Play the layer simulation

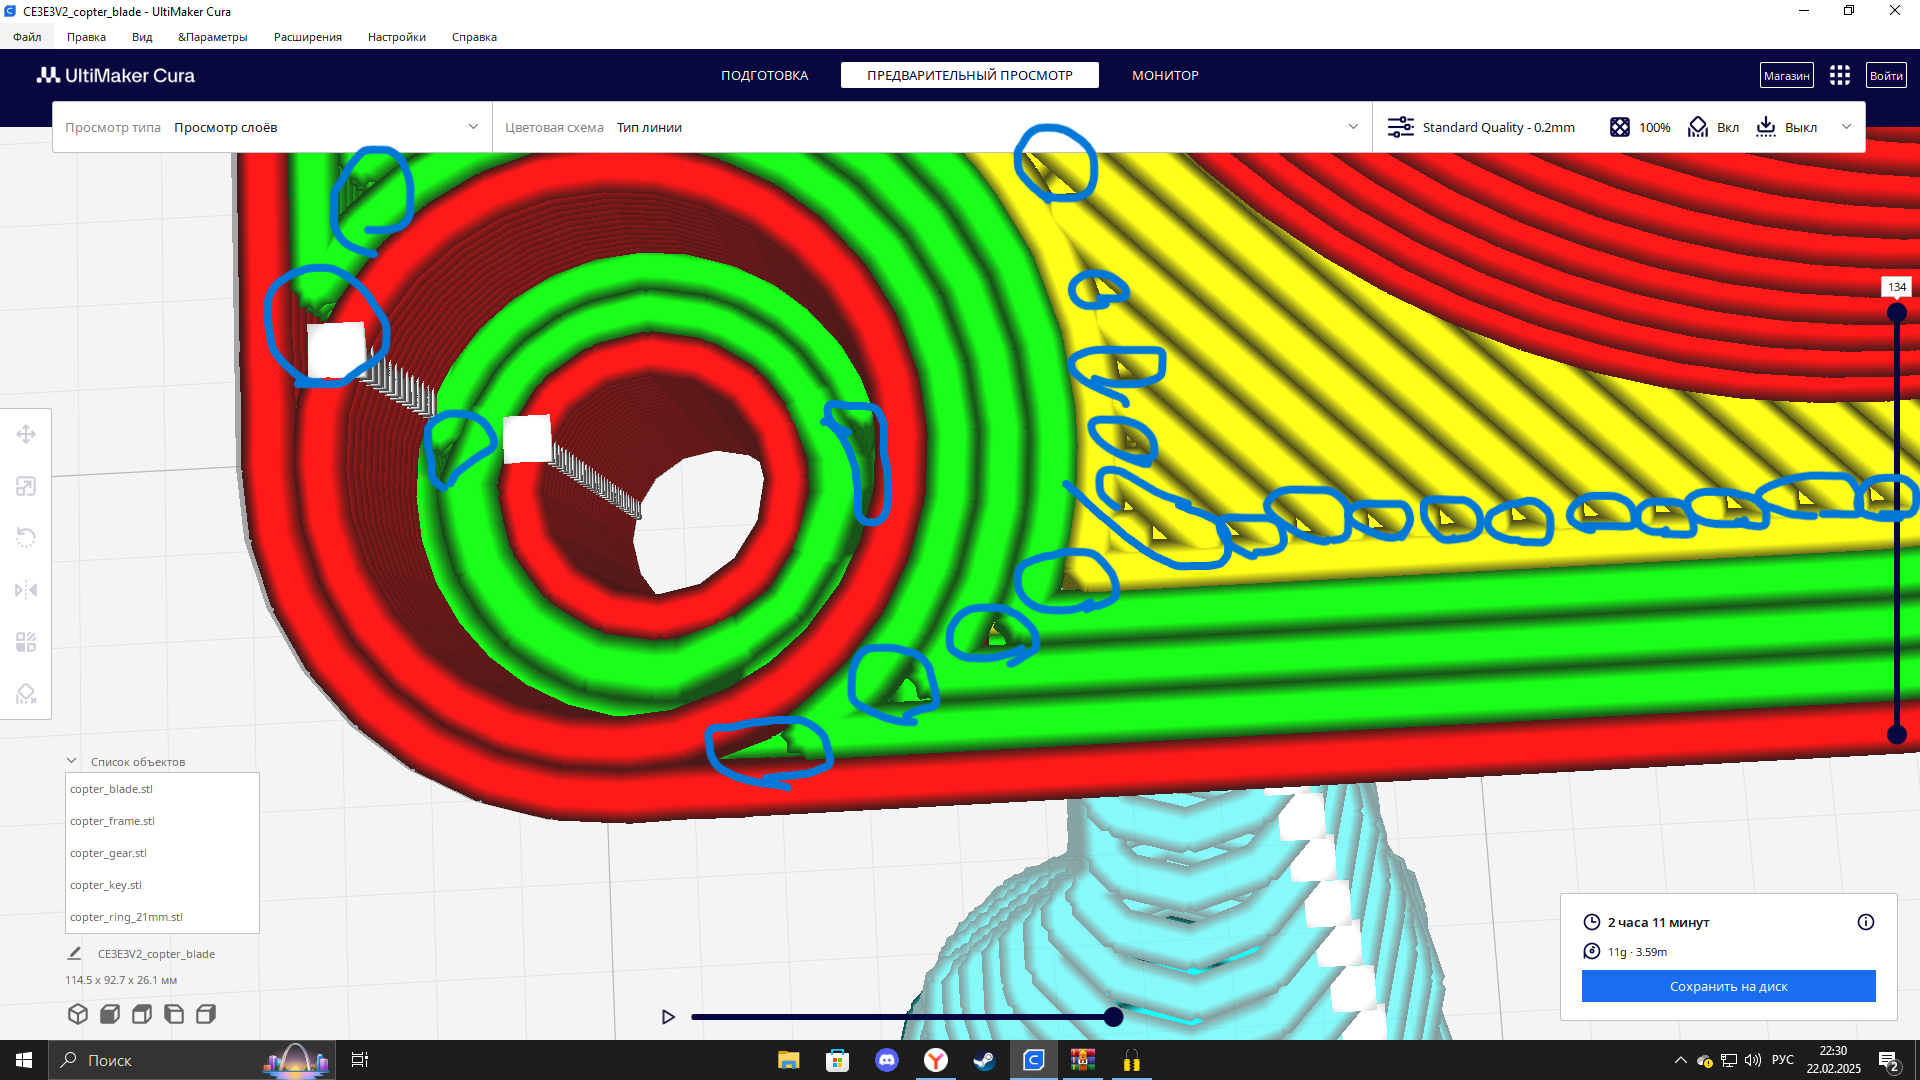(668, 1017)
